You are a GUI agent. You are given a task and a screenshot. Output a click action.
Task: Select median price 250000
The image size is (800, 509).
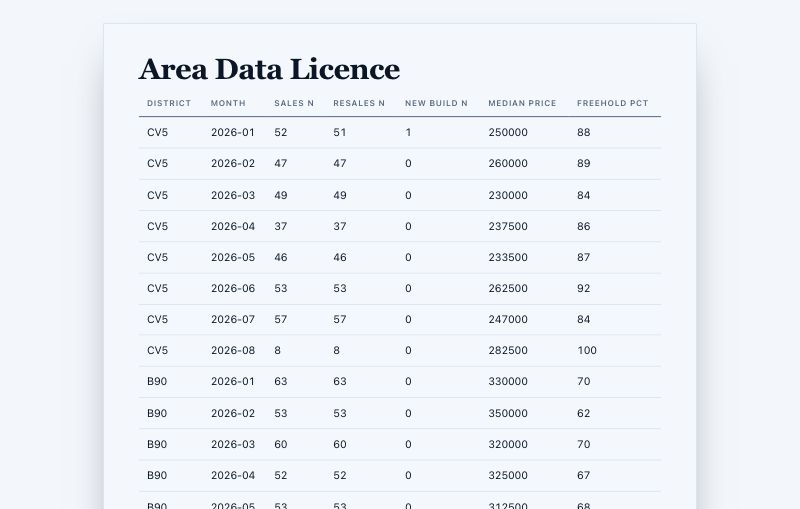pos(508,133)
